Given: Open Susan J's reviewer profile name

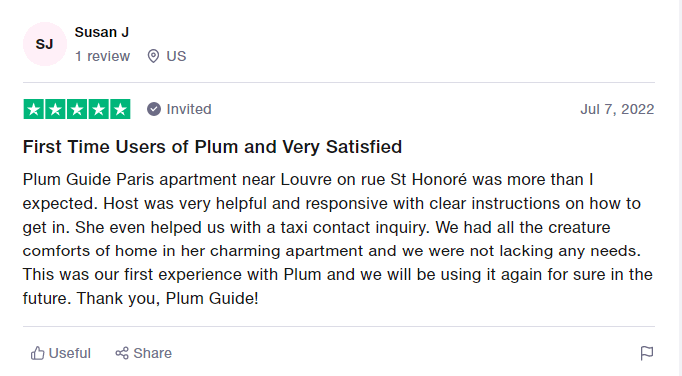Looking at the screenshot, I should [102, 32].
